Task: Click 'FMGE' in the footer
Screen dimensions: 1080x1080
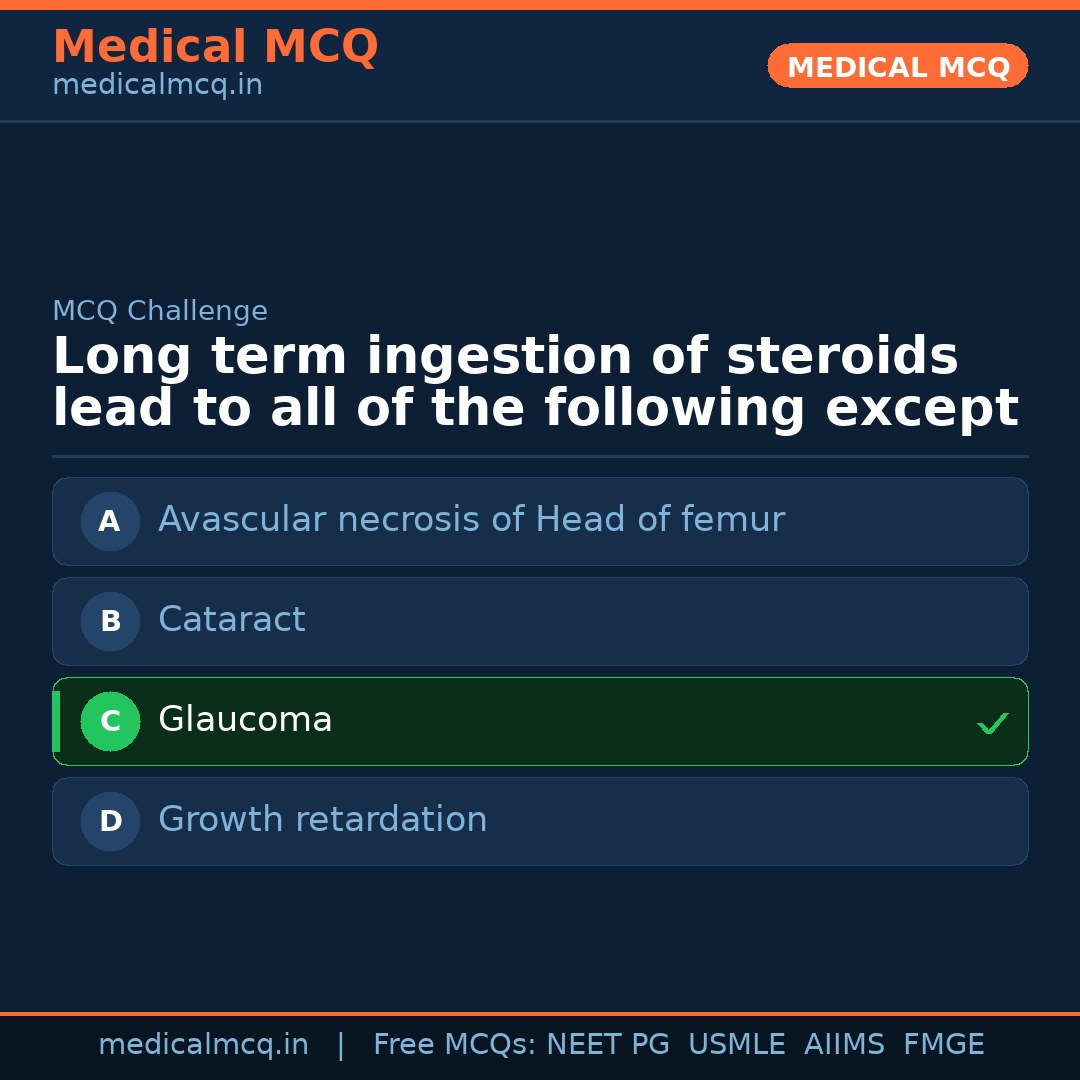Action: (943, 1045)
